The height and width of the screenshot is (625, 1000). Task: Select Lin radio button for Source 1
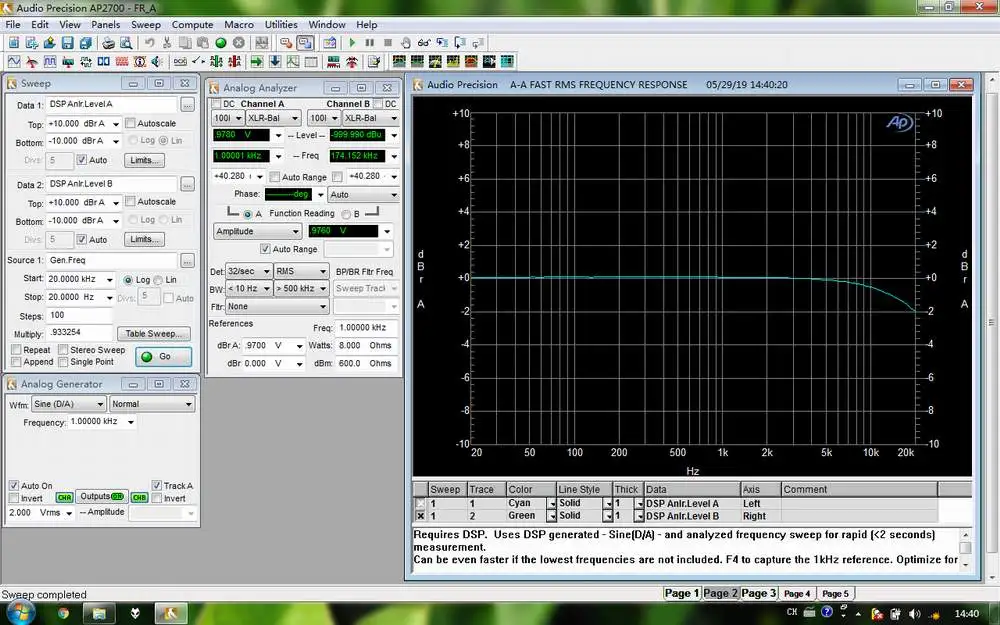158,280
